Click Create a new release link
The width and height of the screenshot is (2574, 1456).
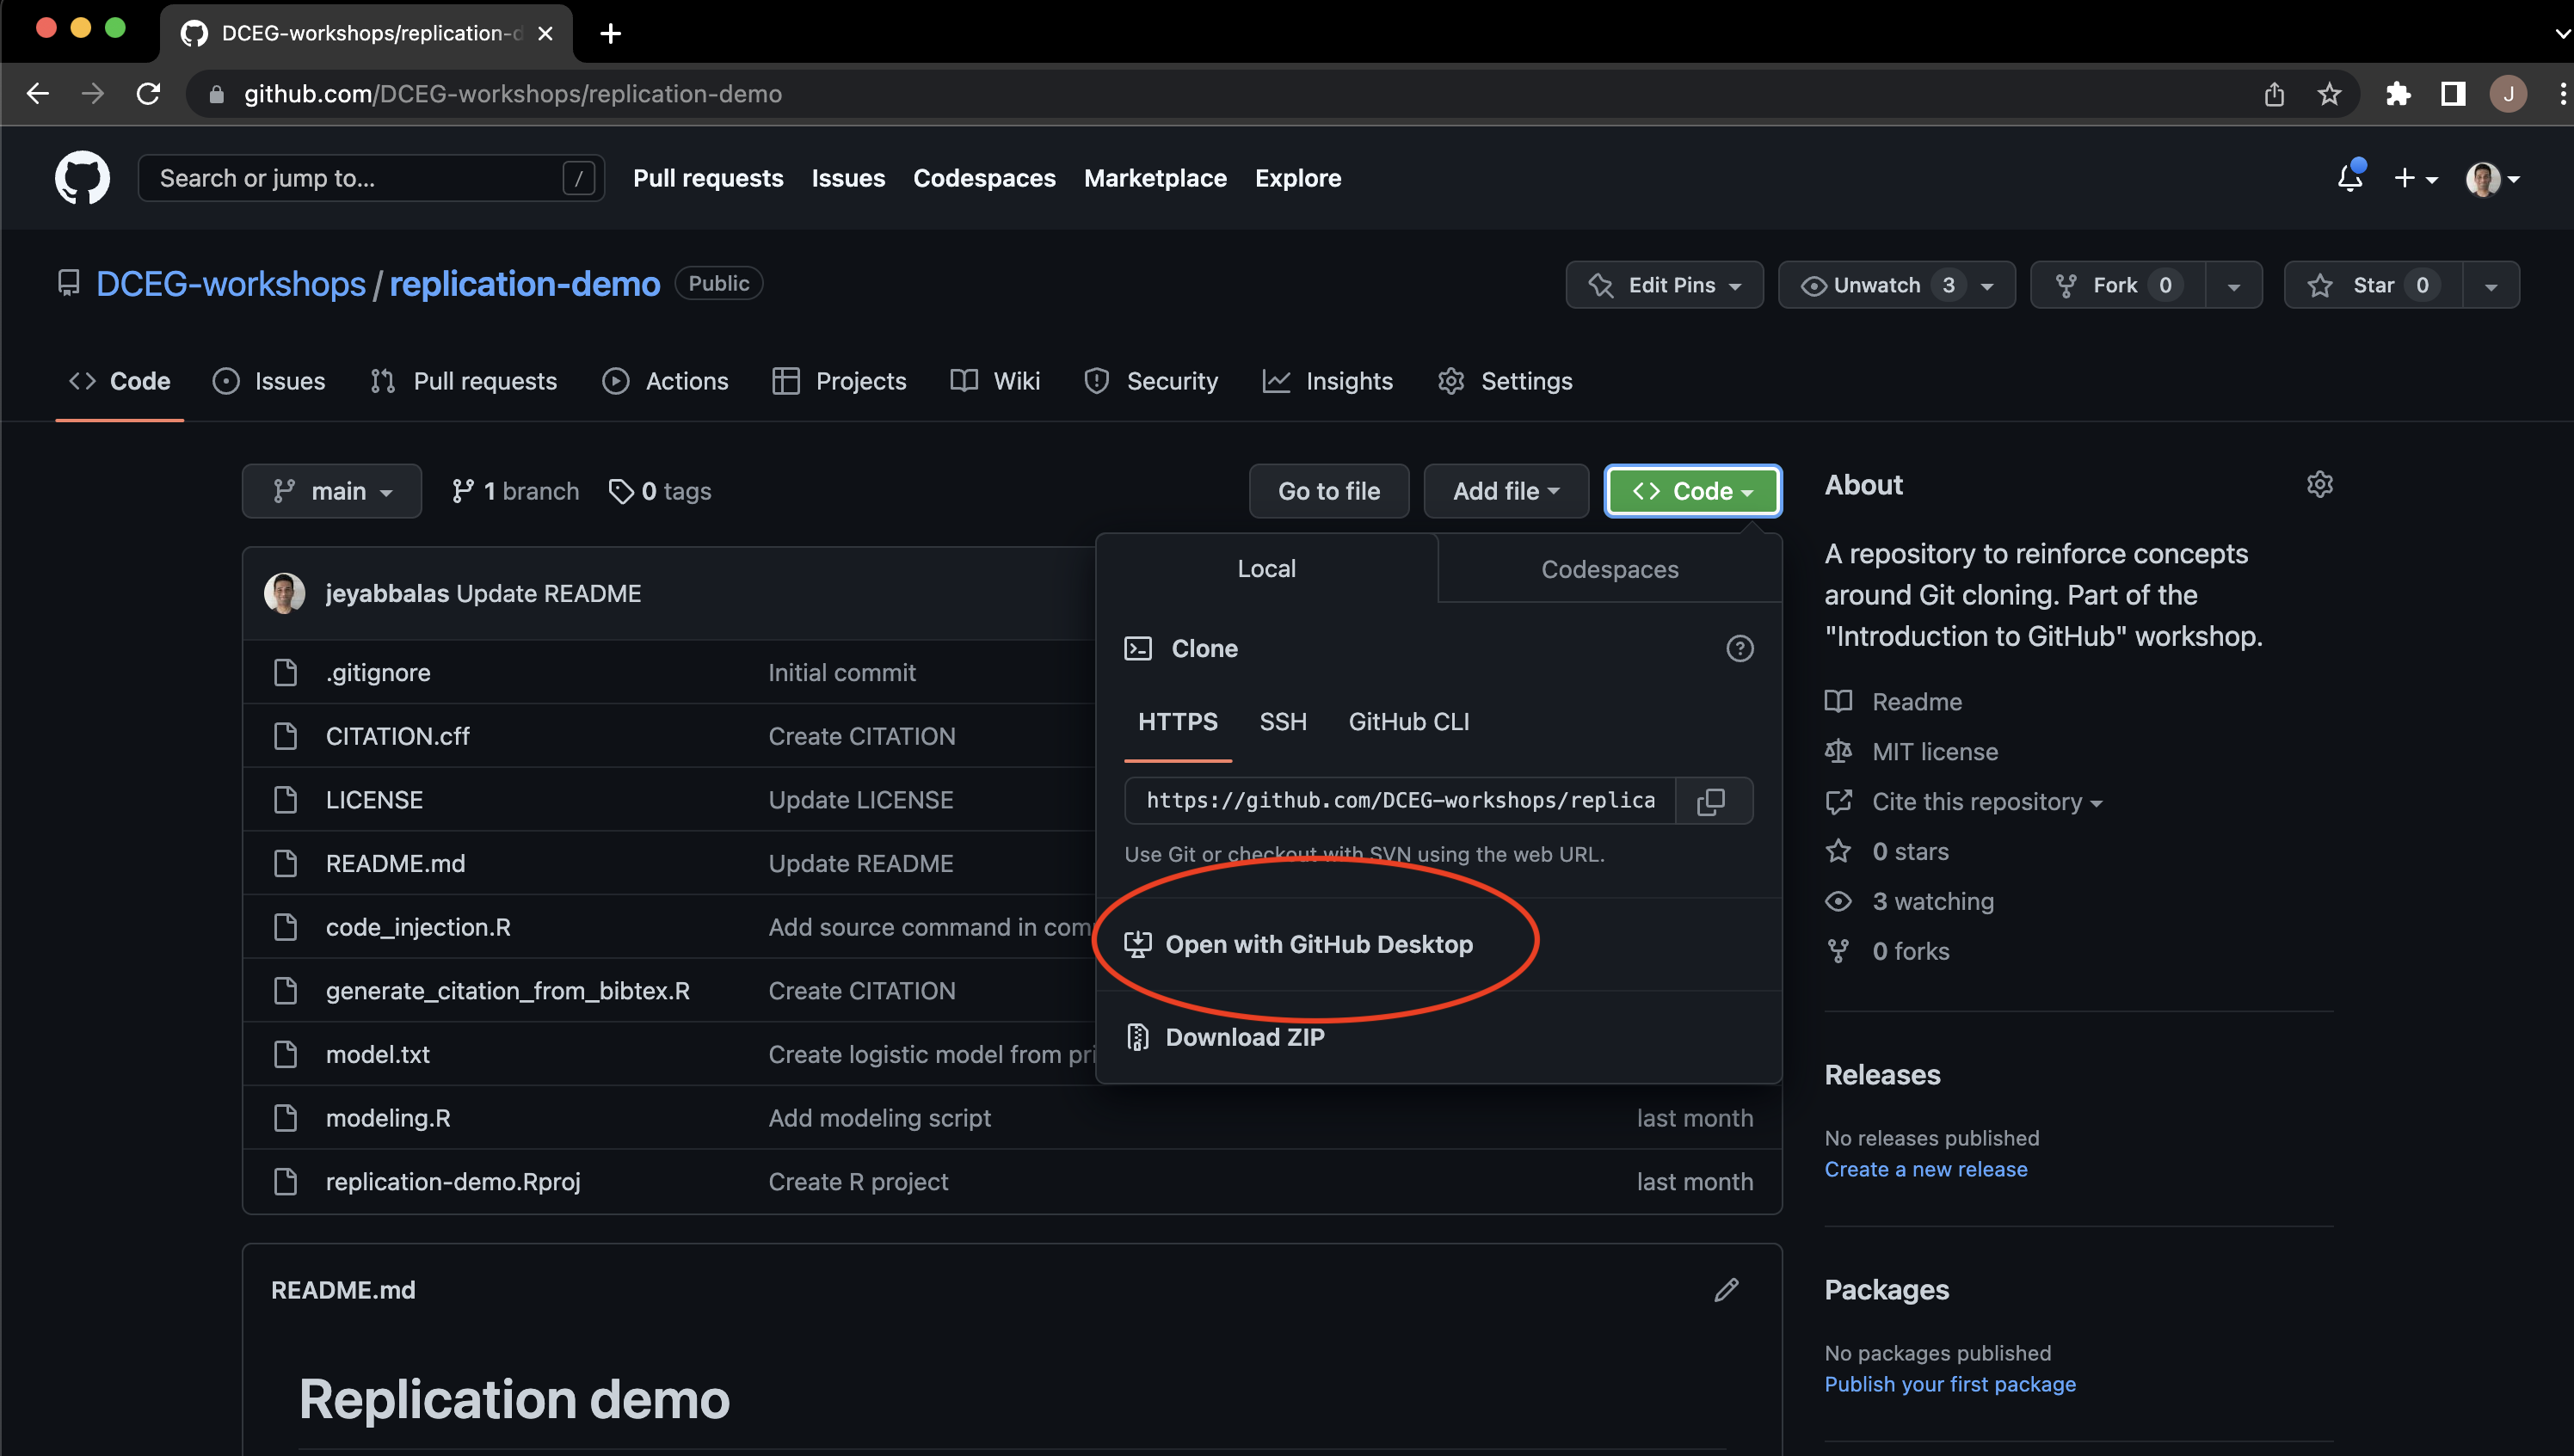pyautogui.click(x=1925, y=1169)
